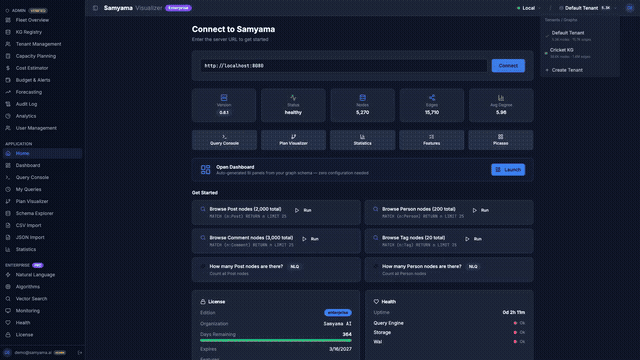Run Browse Person nodes query
The image size is (640, 360).
(481, 210)
